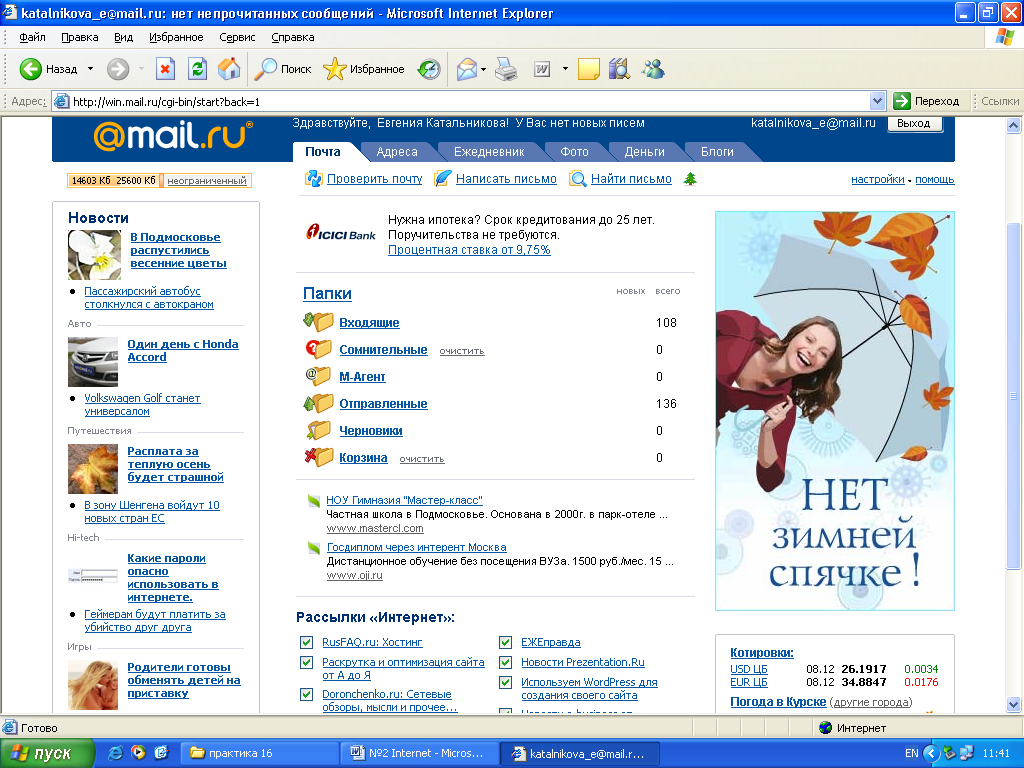1024x768 pixels.
Task: Open the Входящие folder link
Action: tap(369, 323)
